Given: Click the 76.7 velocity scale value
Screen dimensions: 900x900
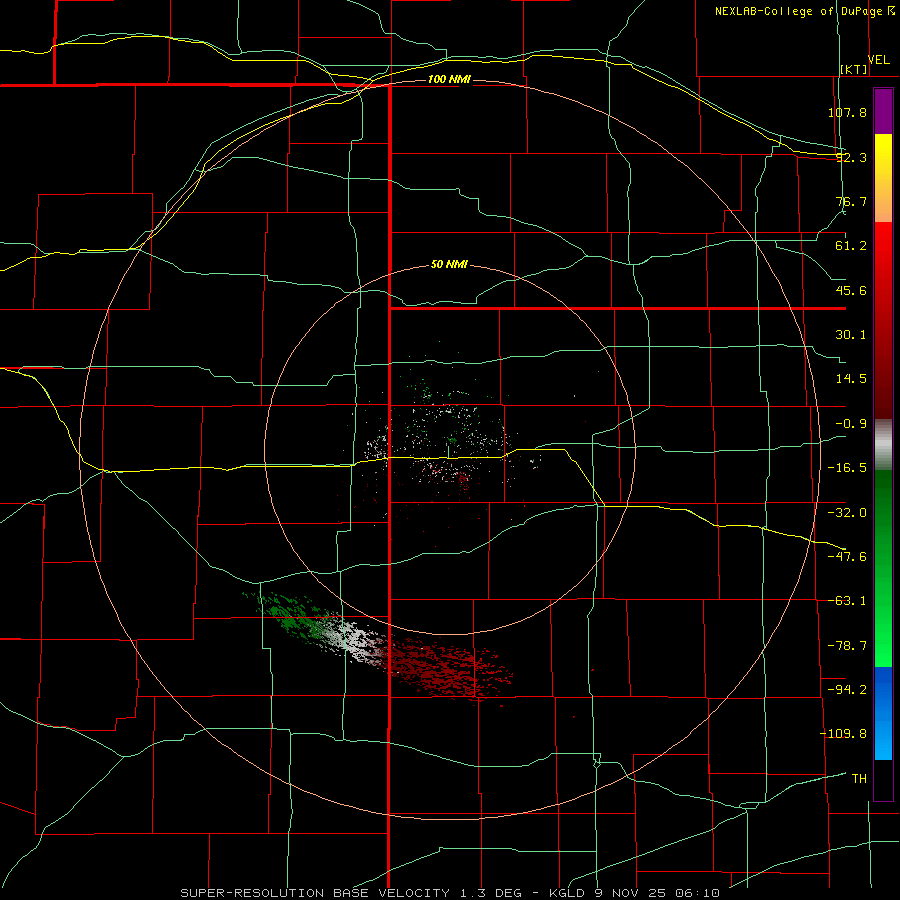Looking at the screenshot, I should [x=851, y=201].
